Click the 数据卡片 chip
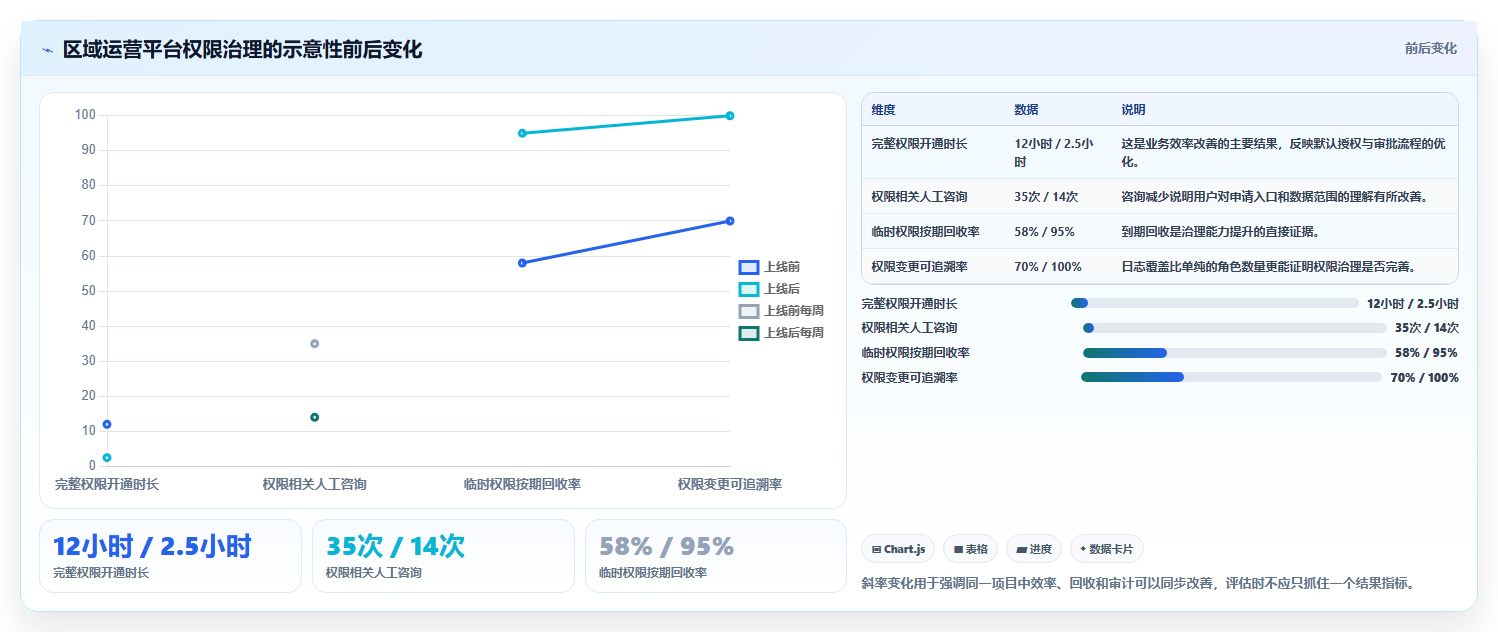Screen dimensions: 1498x632 1107,549
